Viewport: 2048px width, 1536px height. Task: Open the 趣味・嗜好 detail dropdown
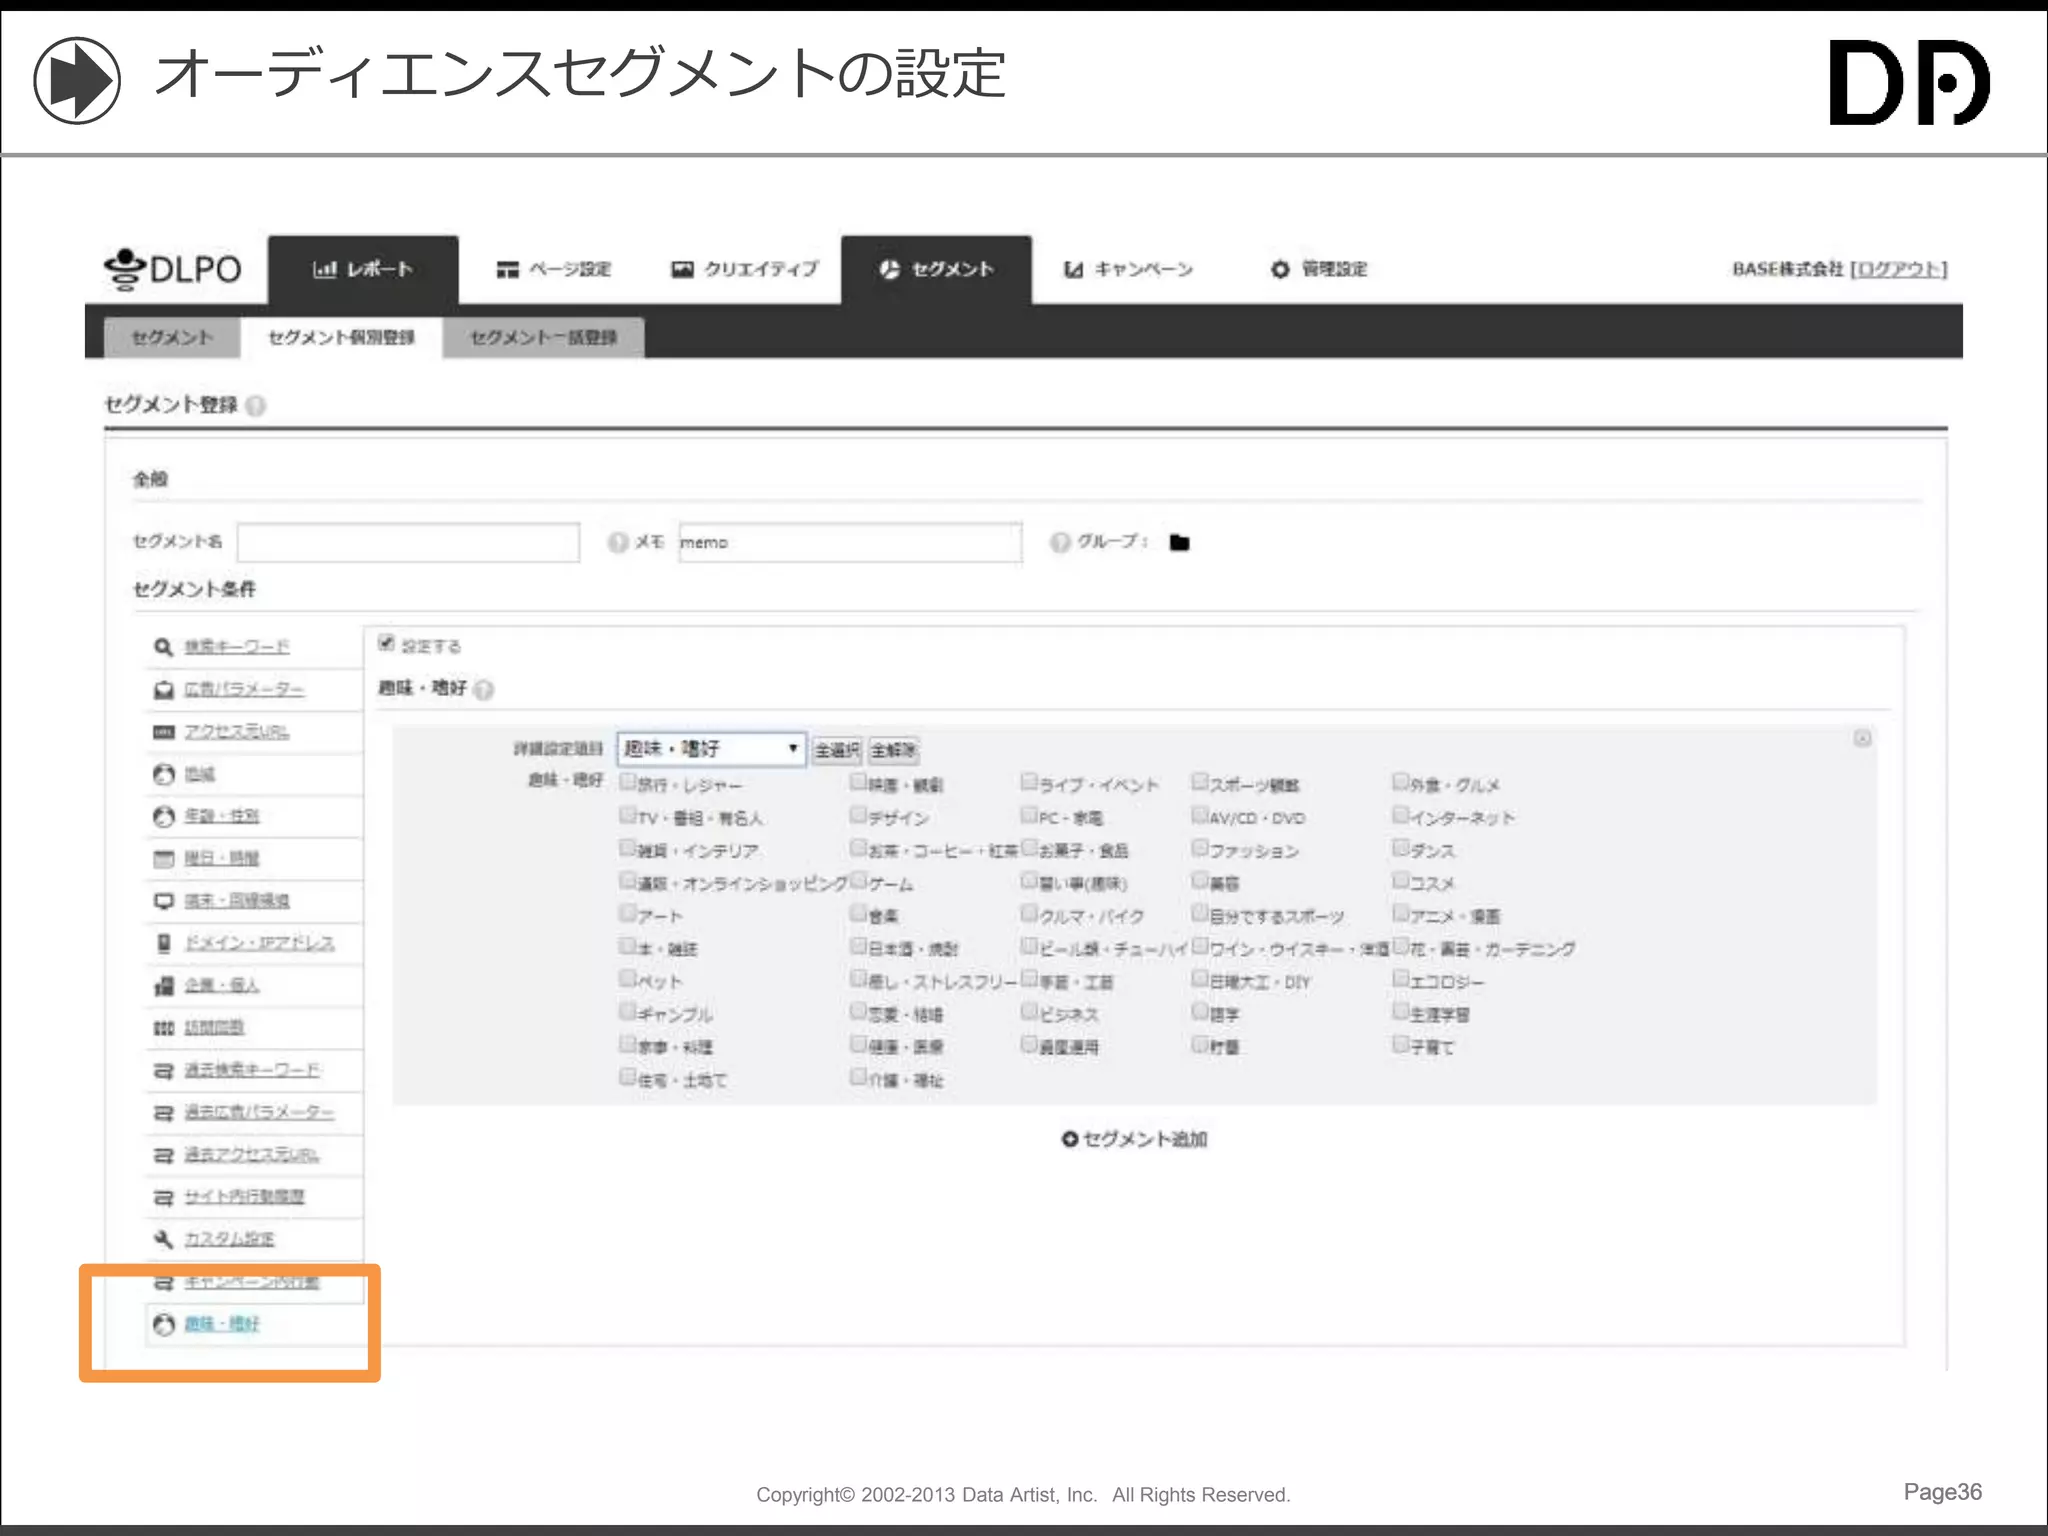click(x=711, y=748)
